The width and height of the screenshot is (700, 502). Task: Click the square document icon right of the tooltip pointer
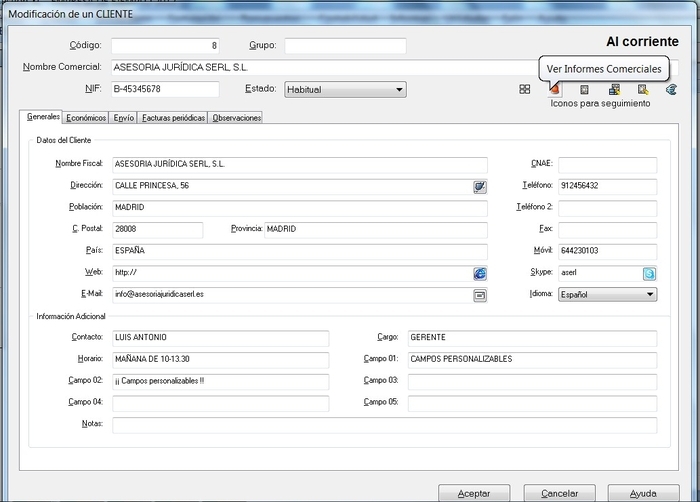pyautogui.click(x=584, y=90)
